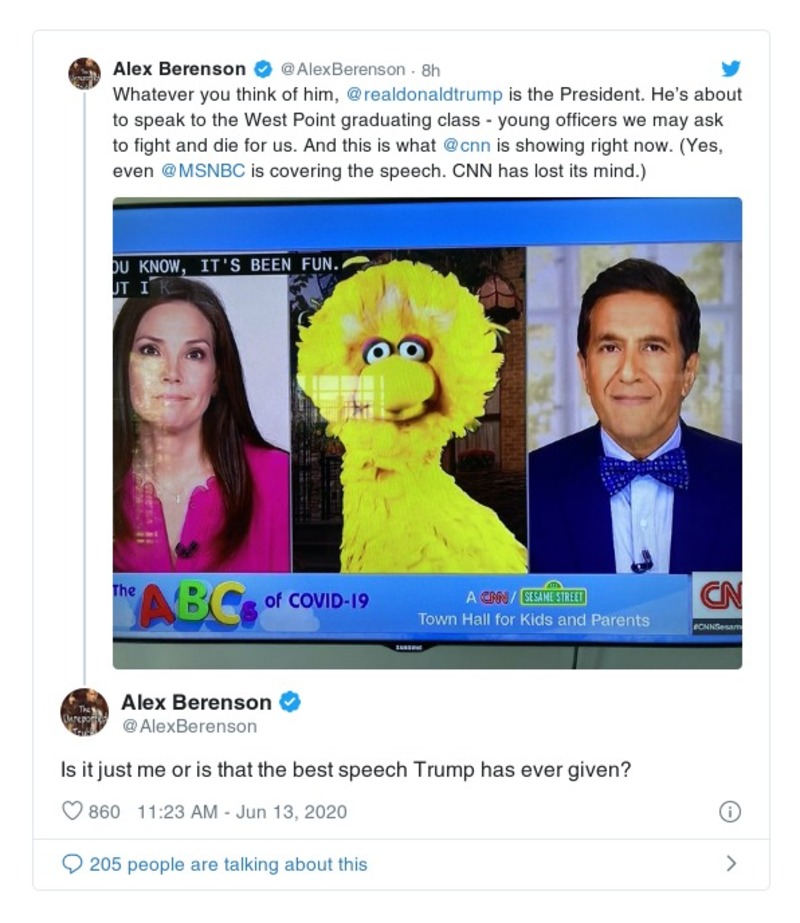
Task: Click the Twitter bird logo
Action: 731,70
